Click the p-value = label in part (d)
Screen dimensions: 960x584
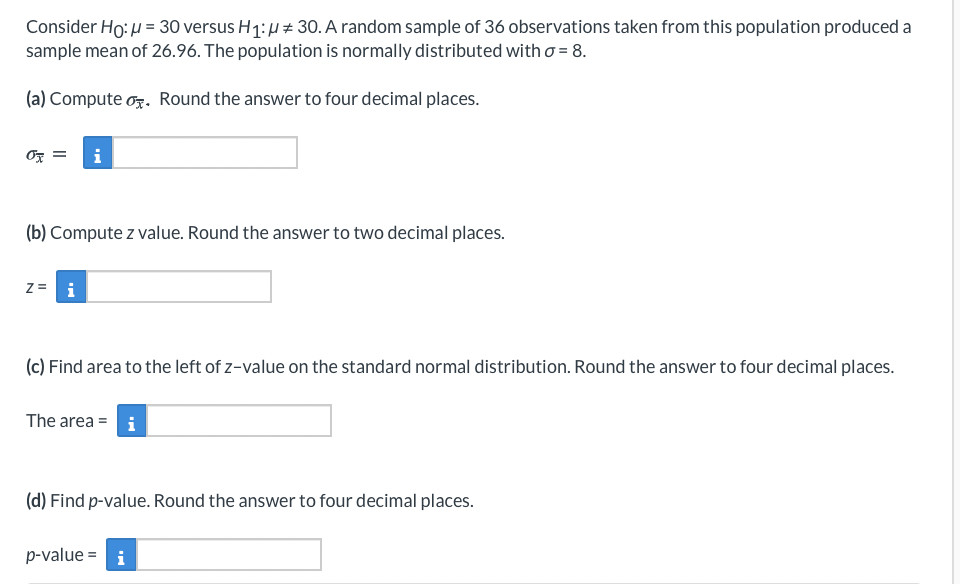coord(60,555)
